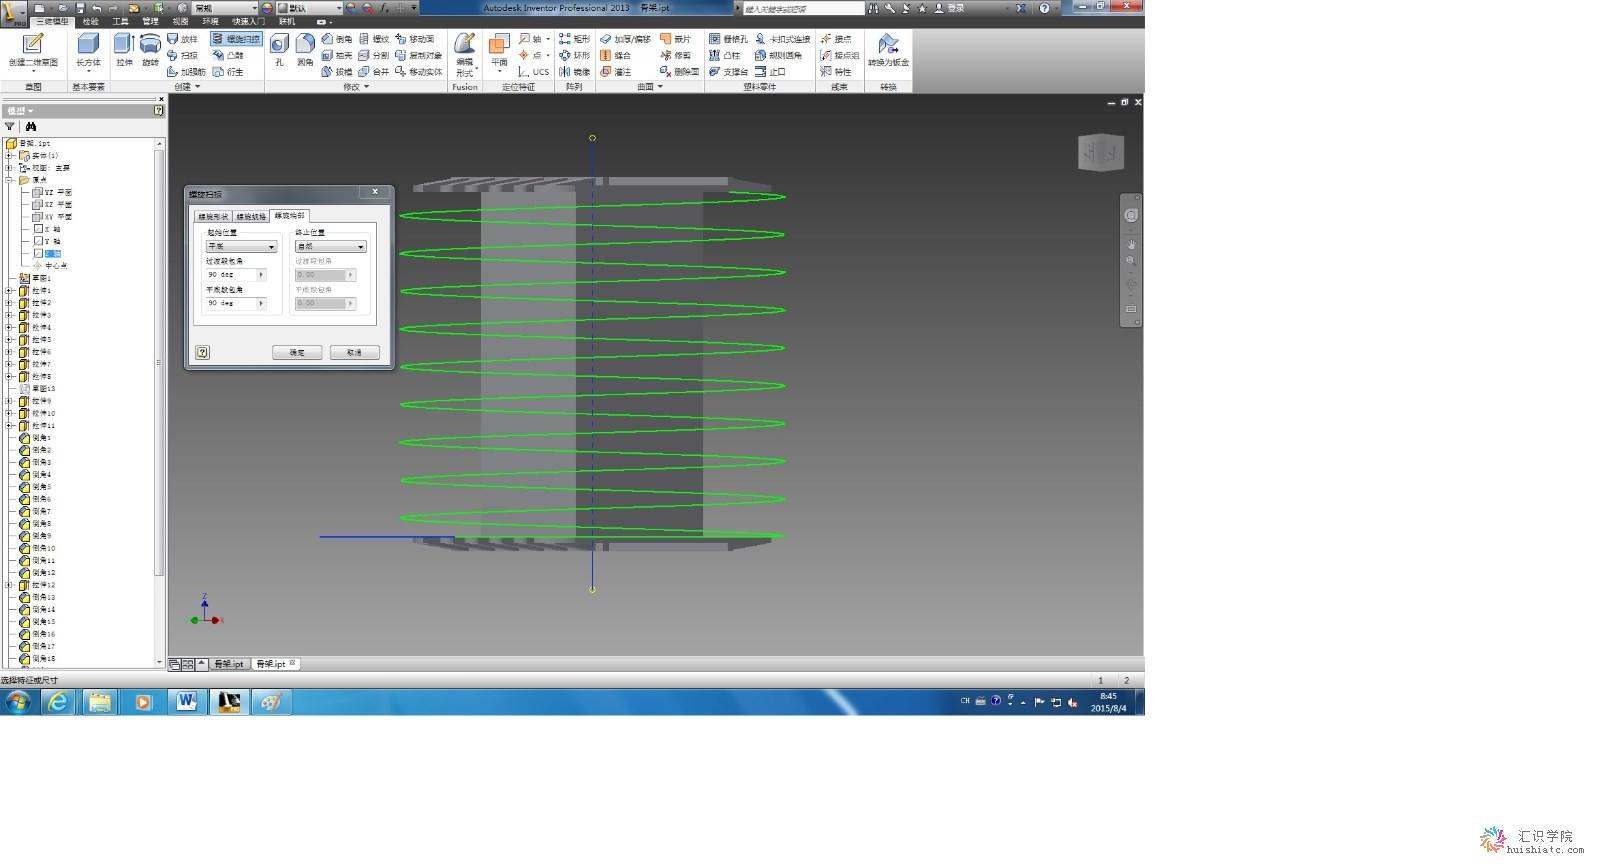The image size is (1600, 864).
Task: Select the Emboss (凸雕) tool
Action: click(x=228, y=55)
